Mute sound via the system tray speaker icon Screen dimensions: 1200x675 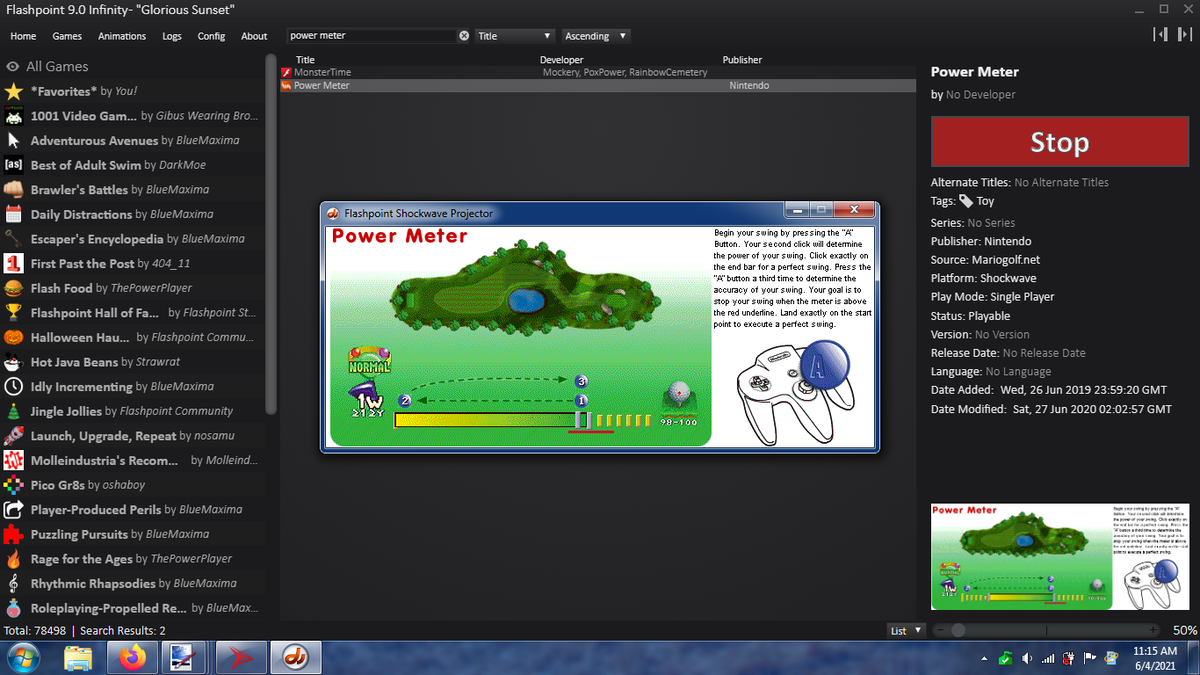pyautogui.click(x=1028, y=658)
